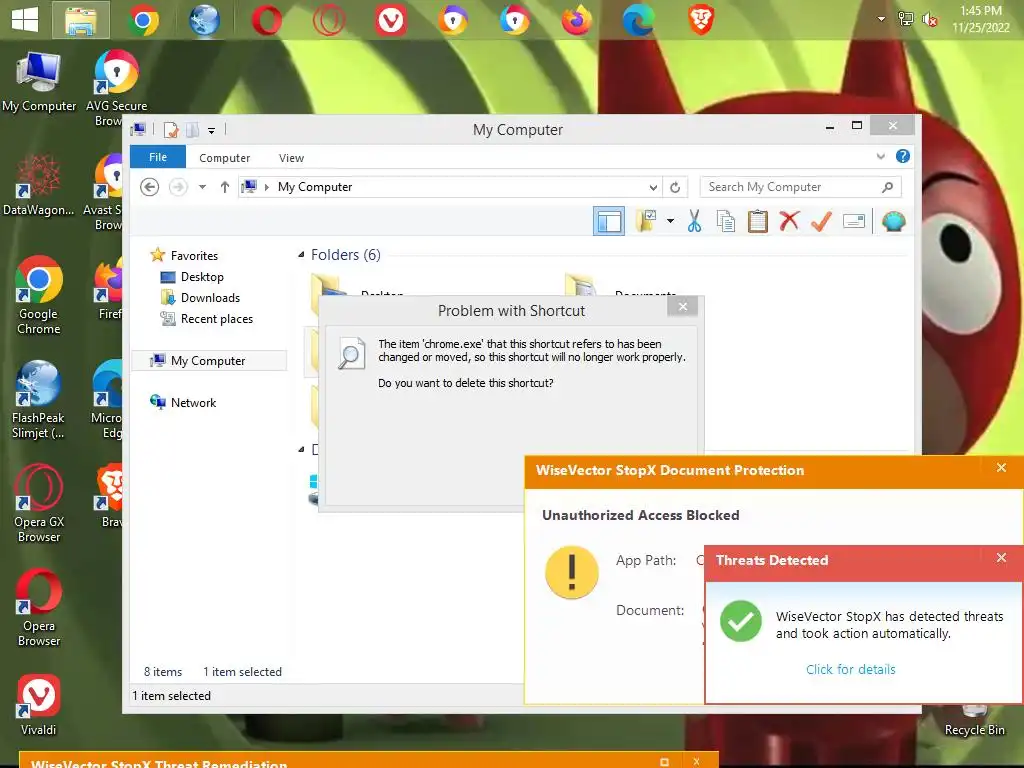Select the Opera Browser desktop shortcut
This screenshot has height=768, width=1024.
tap(39, 608)
